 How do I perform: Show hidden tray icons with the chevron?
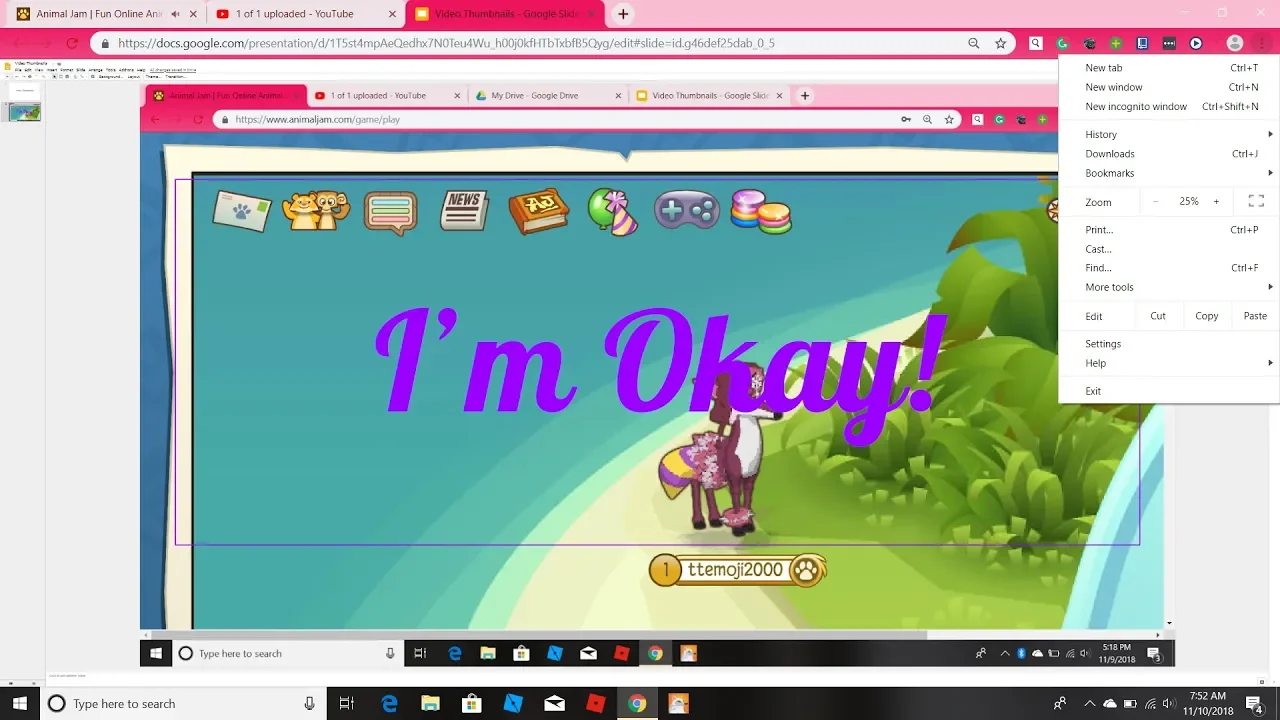pyautogui.click(x=1090, y=703)
